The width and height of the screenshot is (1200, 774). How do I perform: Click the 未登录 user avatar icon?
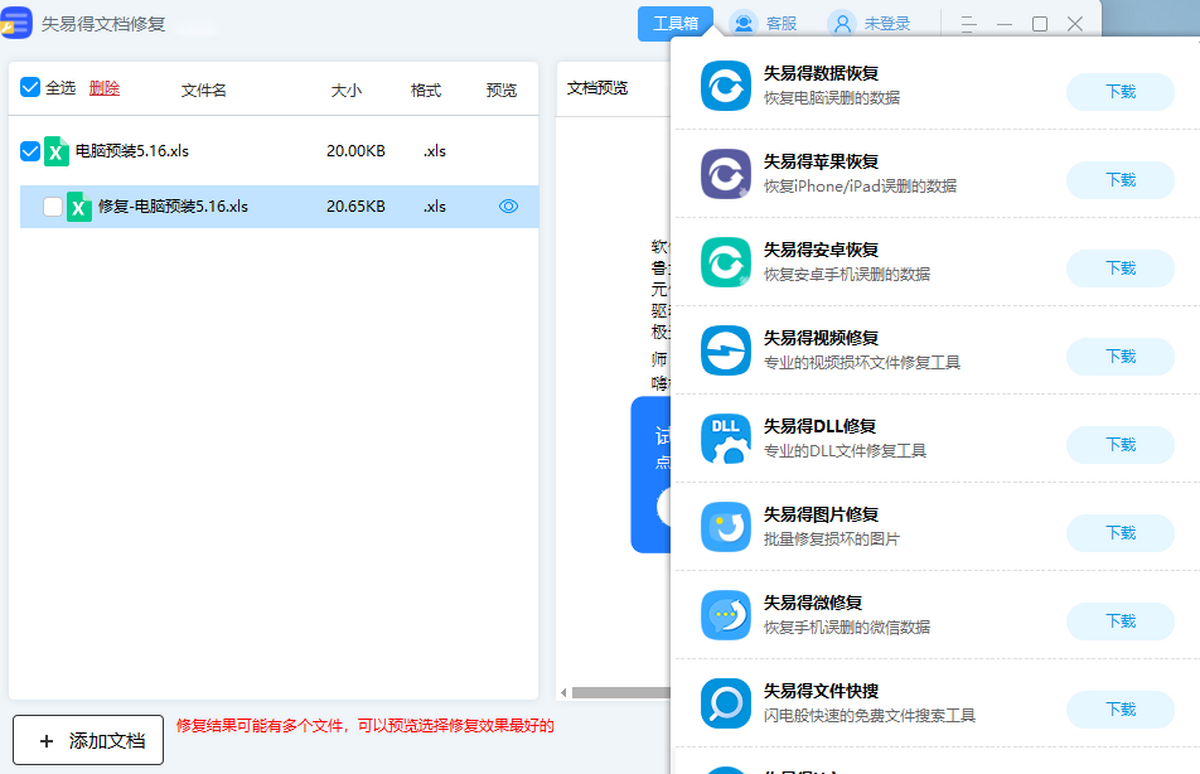843,23
